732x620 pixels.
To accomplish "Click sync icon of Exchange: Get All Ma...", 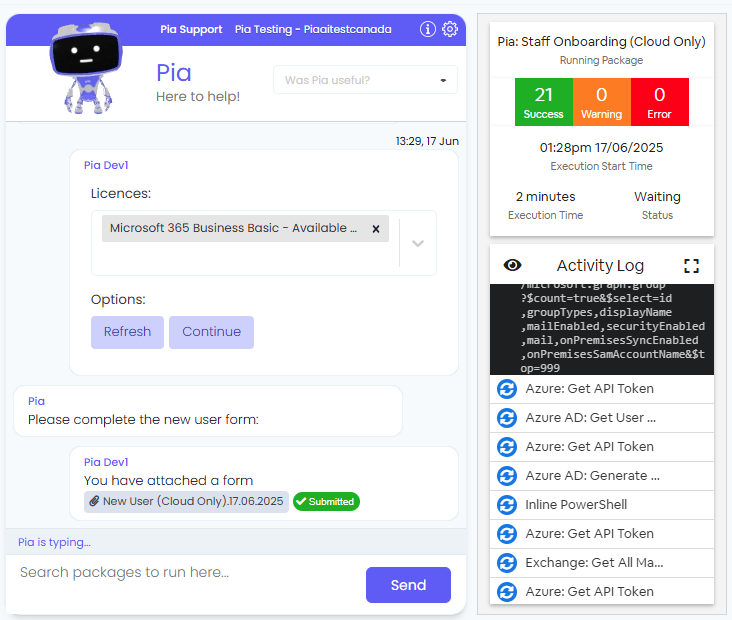I will (507, 563).
